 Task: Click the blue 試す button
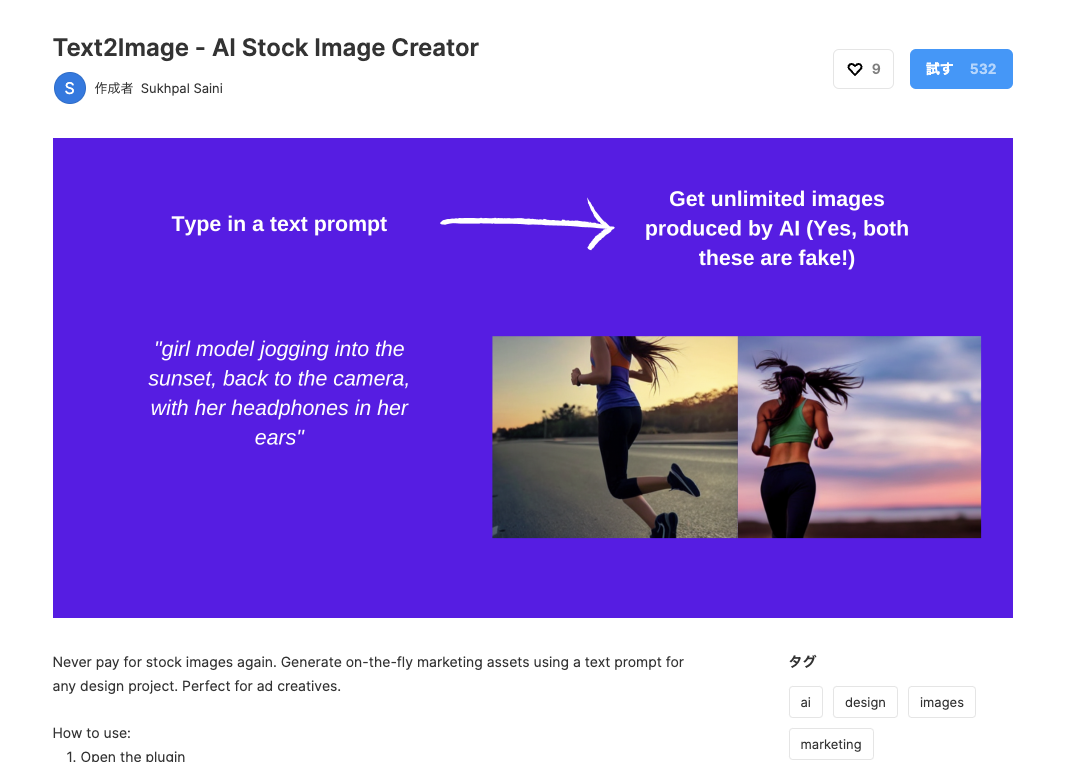pos(960,69)
